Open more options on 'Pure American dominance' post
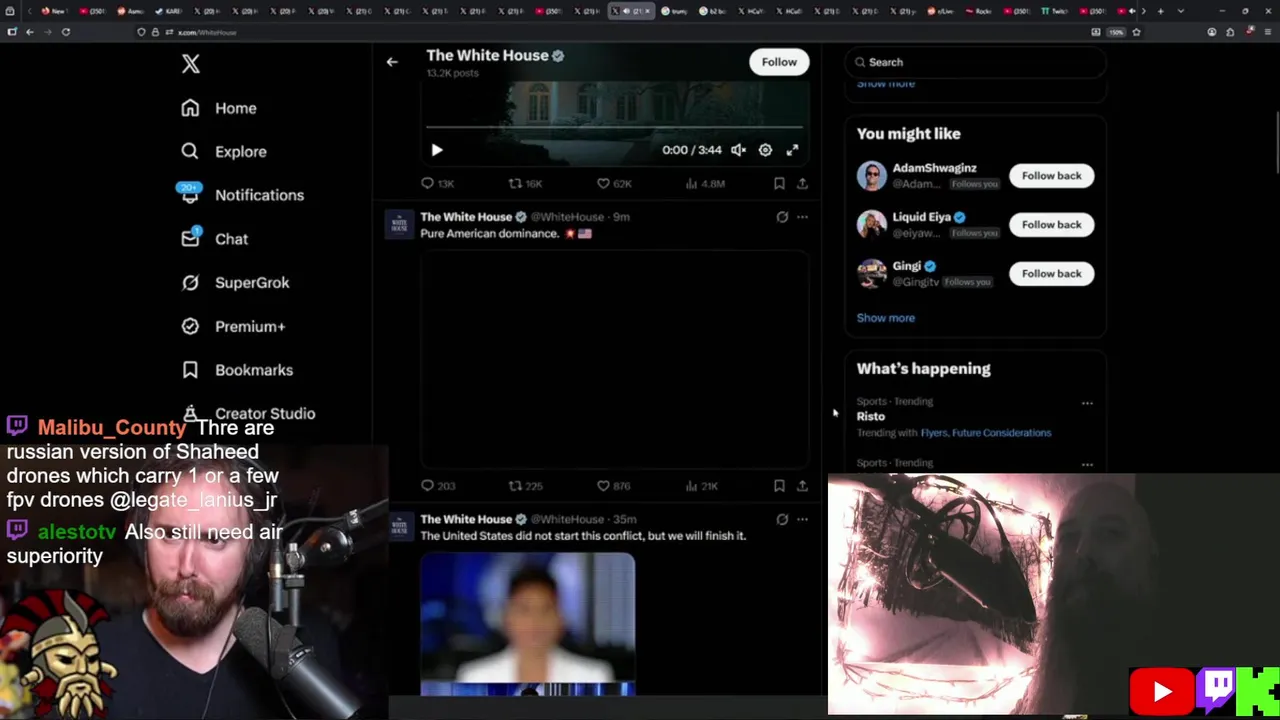Viewport: 1280px width, 720px height. click(x=802, y=217)
